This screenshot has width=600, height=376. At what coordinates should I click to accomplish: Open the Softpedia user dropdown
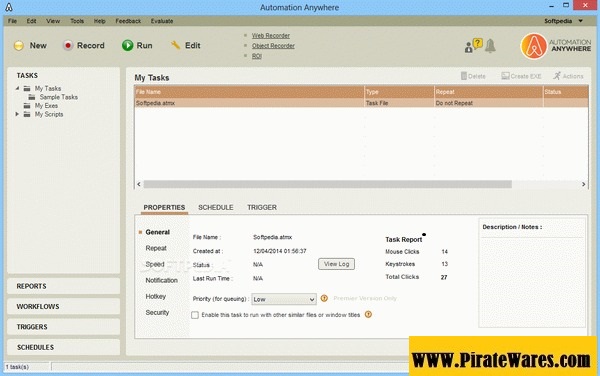[x=563, y=21]
